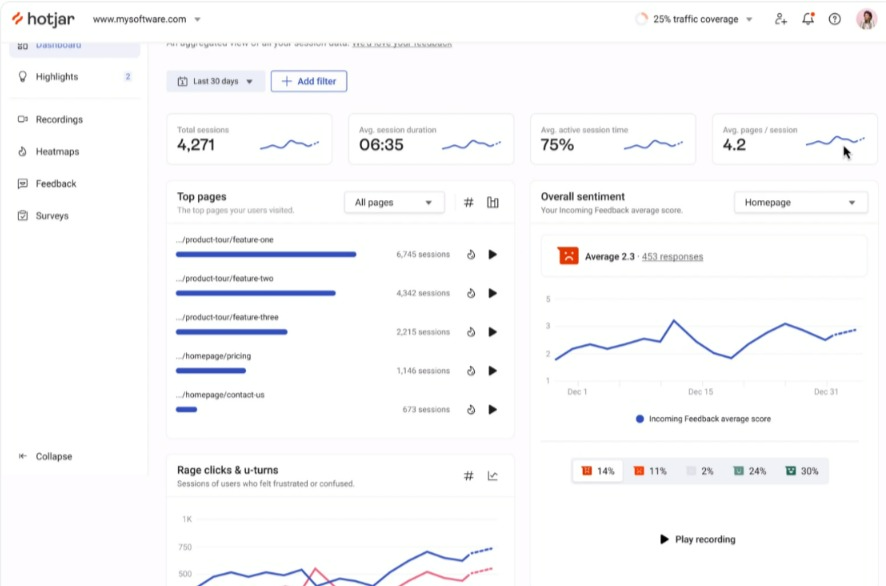Play recordings for homepage/contact-us page
Image resolution: width=886 pixels, height=586 pixels.
pyautogui.click(x=492, y=410)
